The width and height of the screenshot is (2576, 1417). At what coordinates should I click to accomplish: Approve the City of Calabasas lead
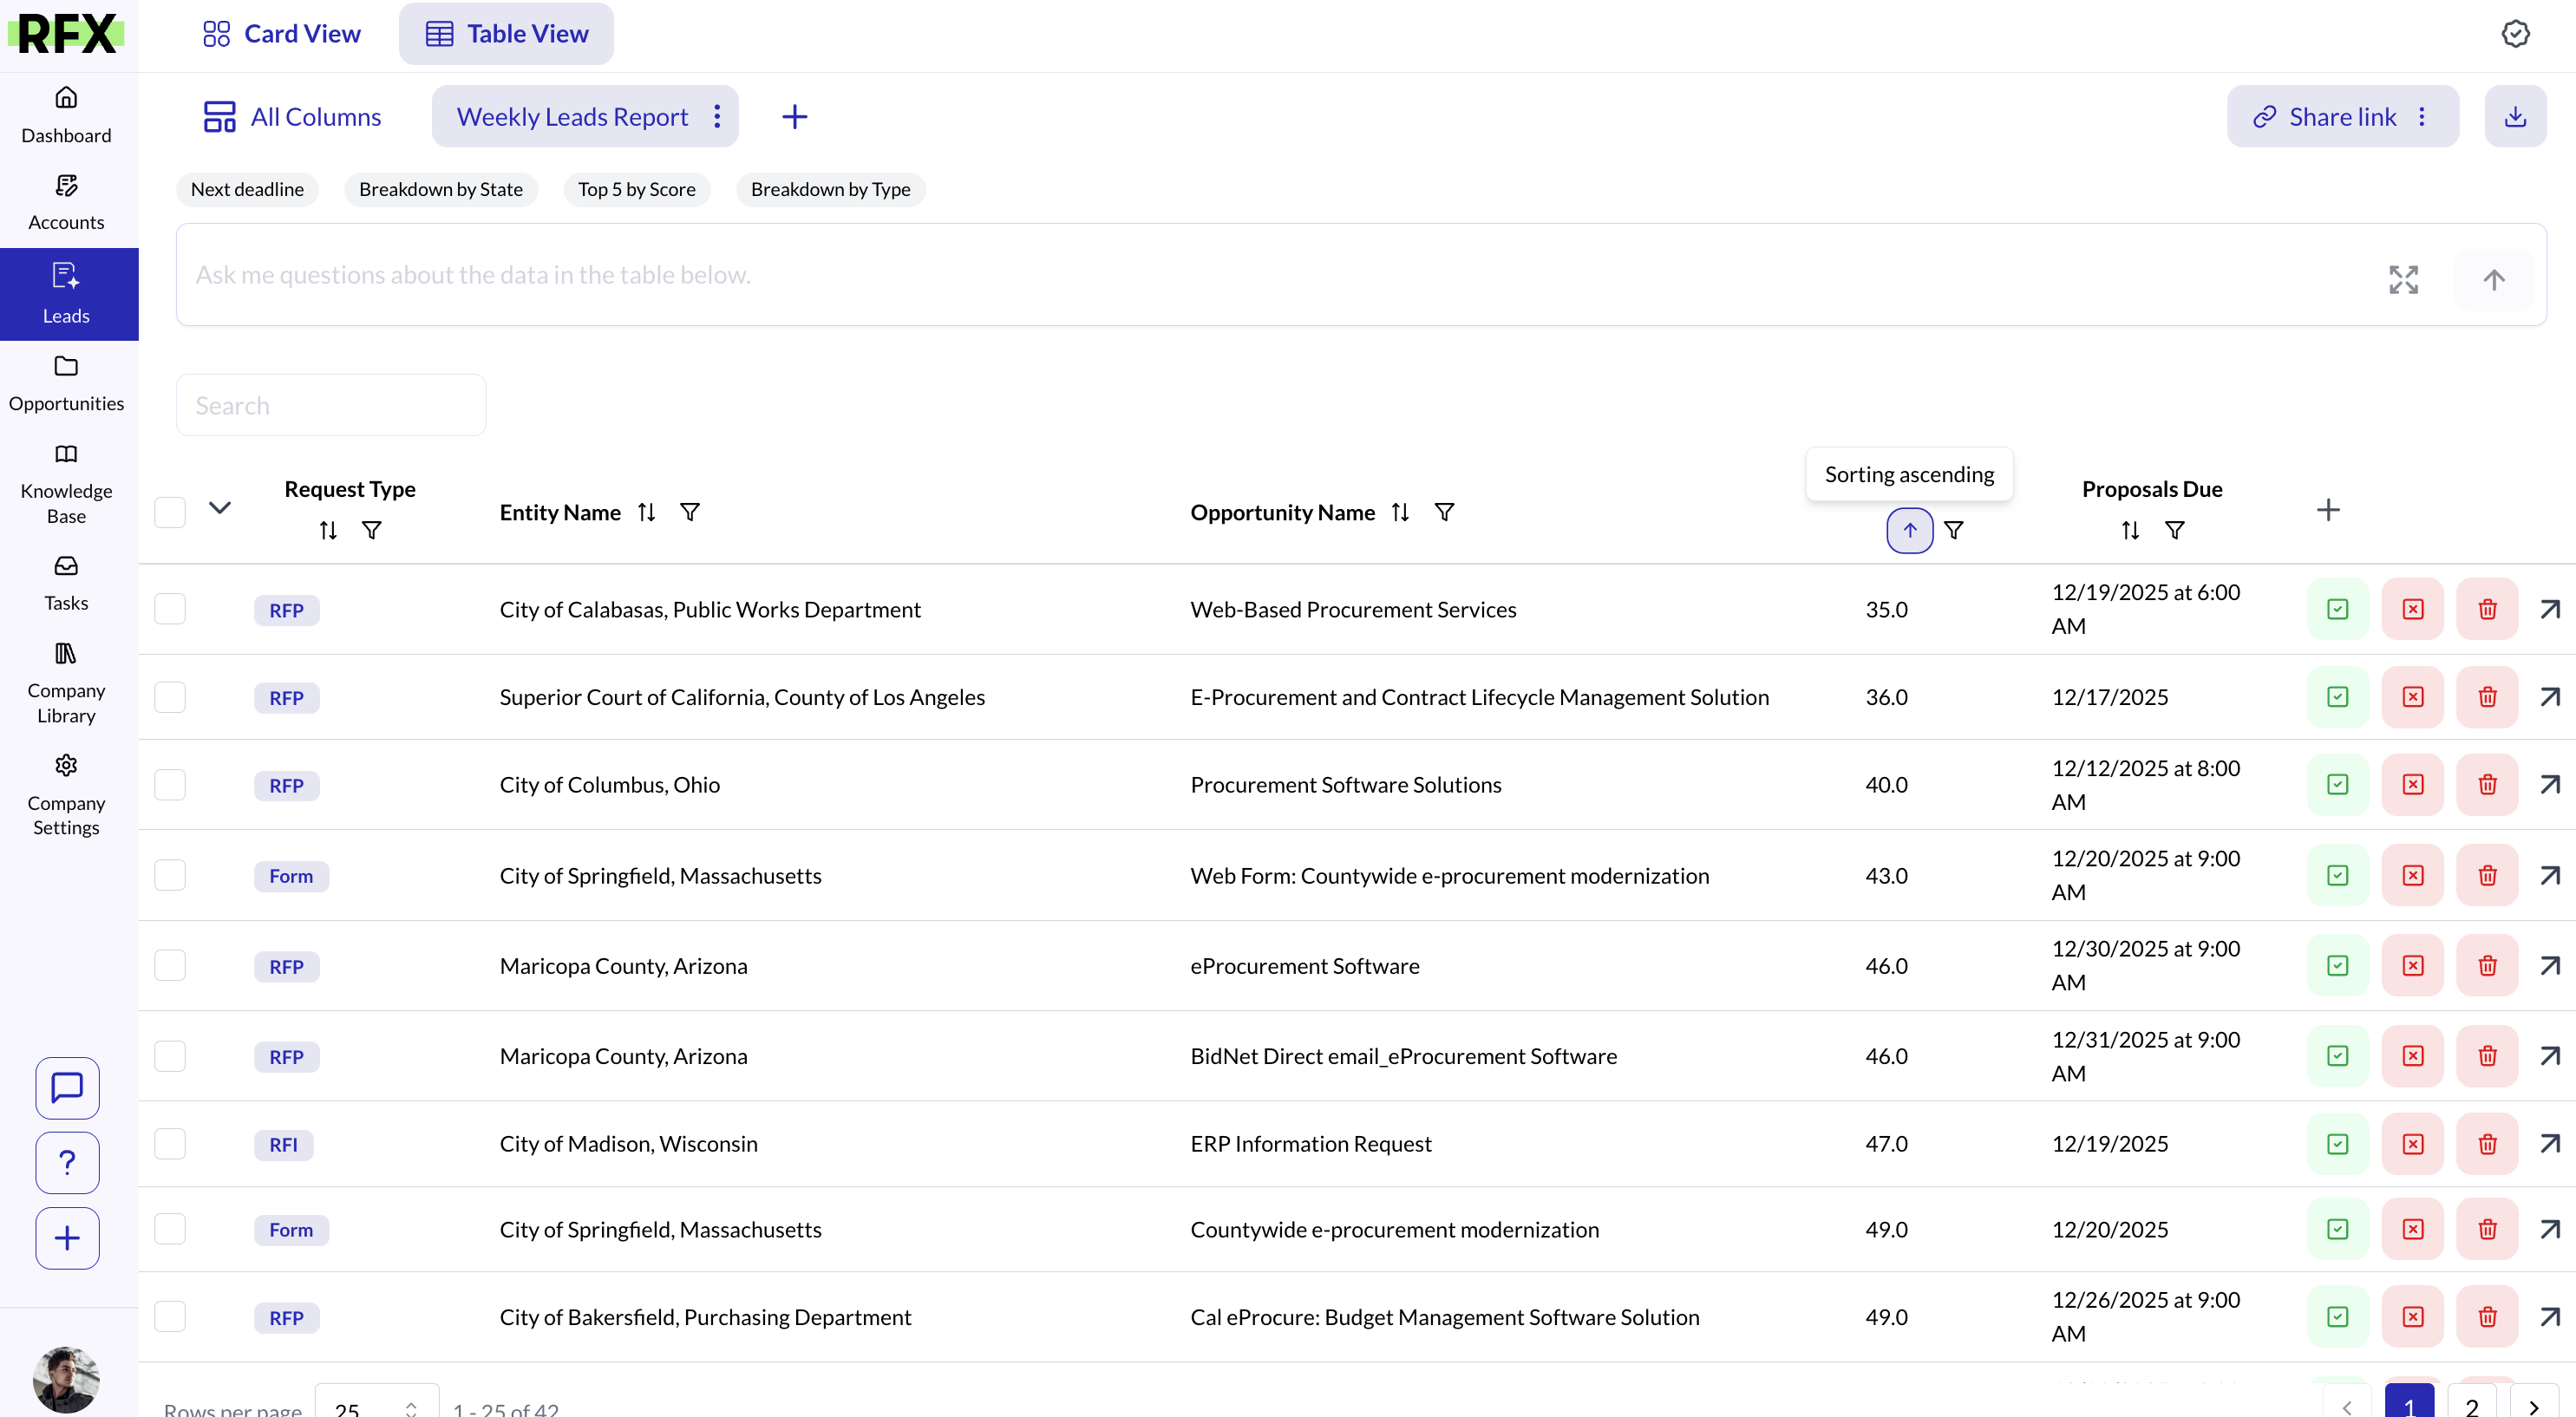click(2337, 609)
